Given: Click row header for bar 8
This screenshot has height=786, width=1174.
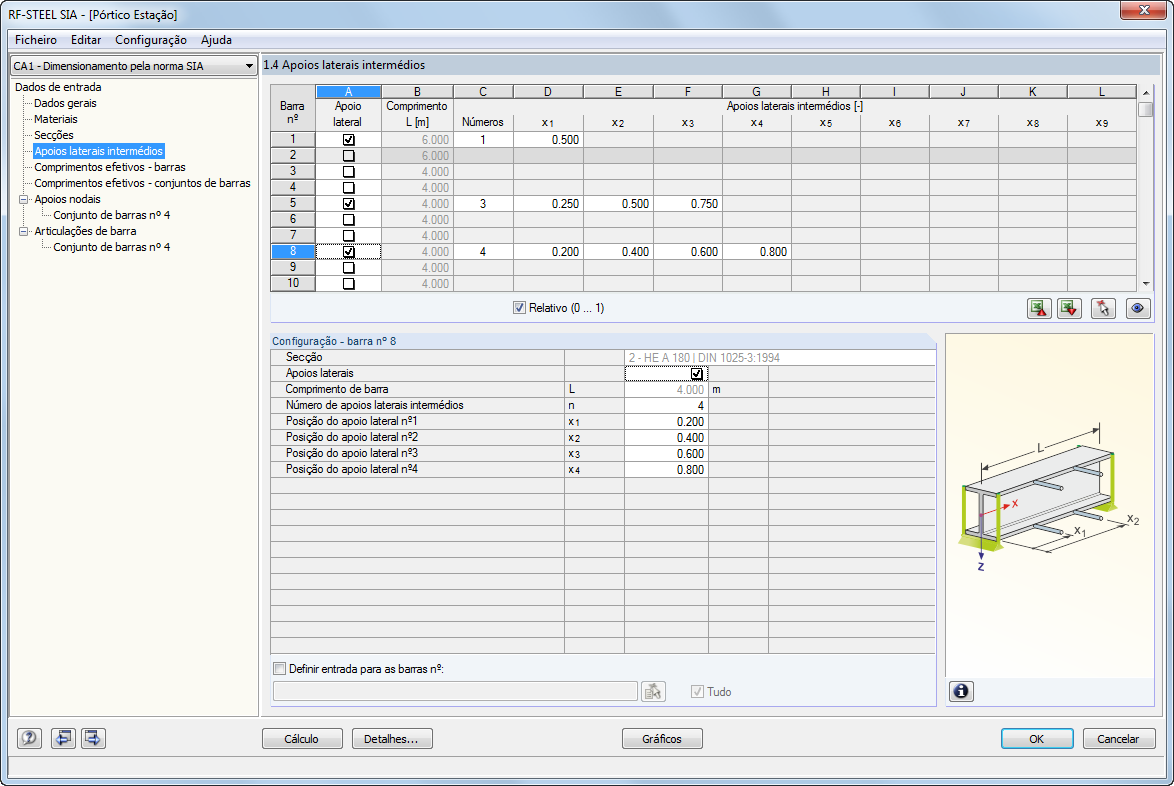Looking at the screenshot, I should pos(293,252).
